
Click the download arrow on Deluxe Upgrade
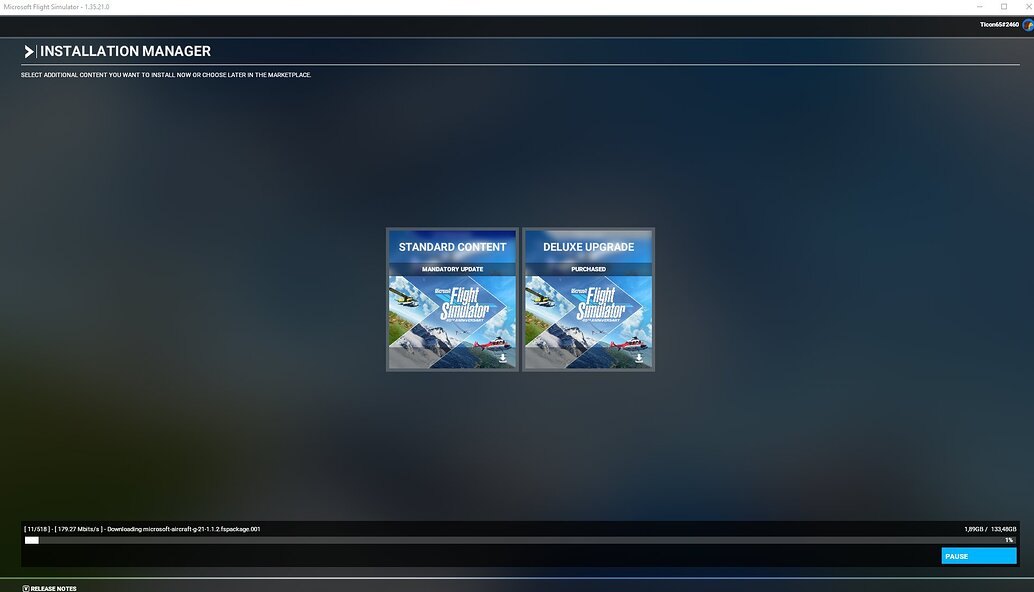[640, 358]
